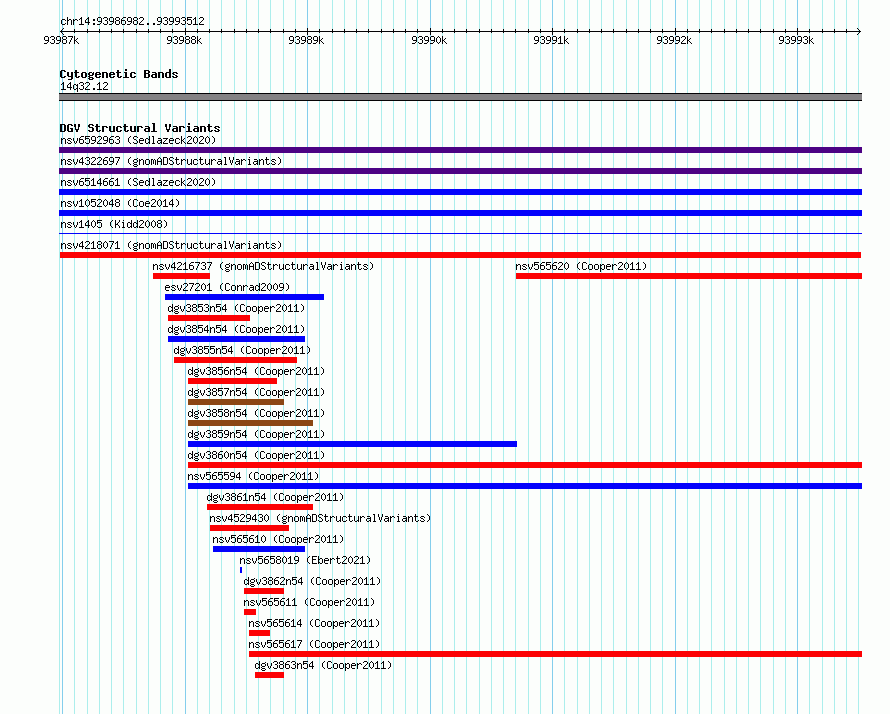Select the blue bar under nsv6514661
This screenshot has width=890, height=714.
click(460, 192)
